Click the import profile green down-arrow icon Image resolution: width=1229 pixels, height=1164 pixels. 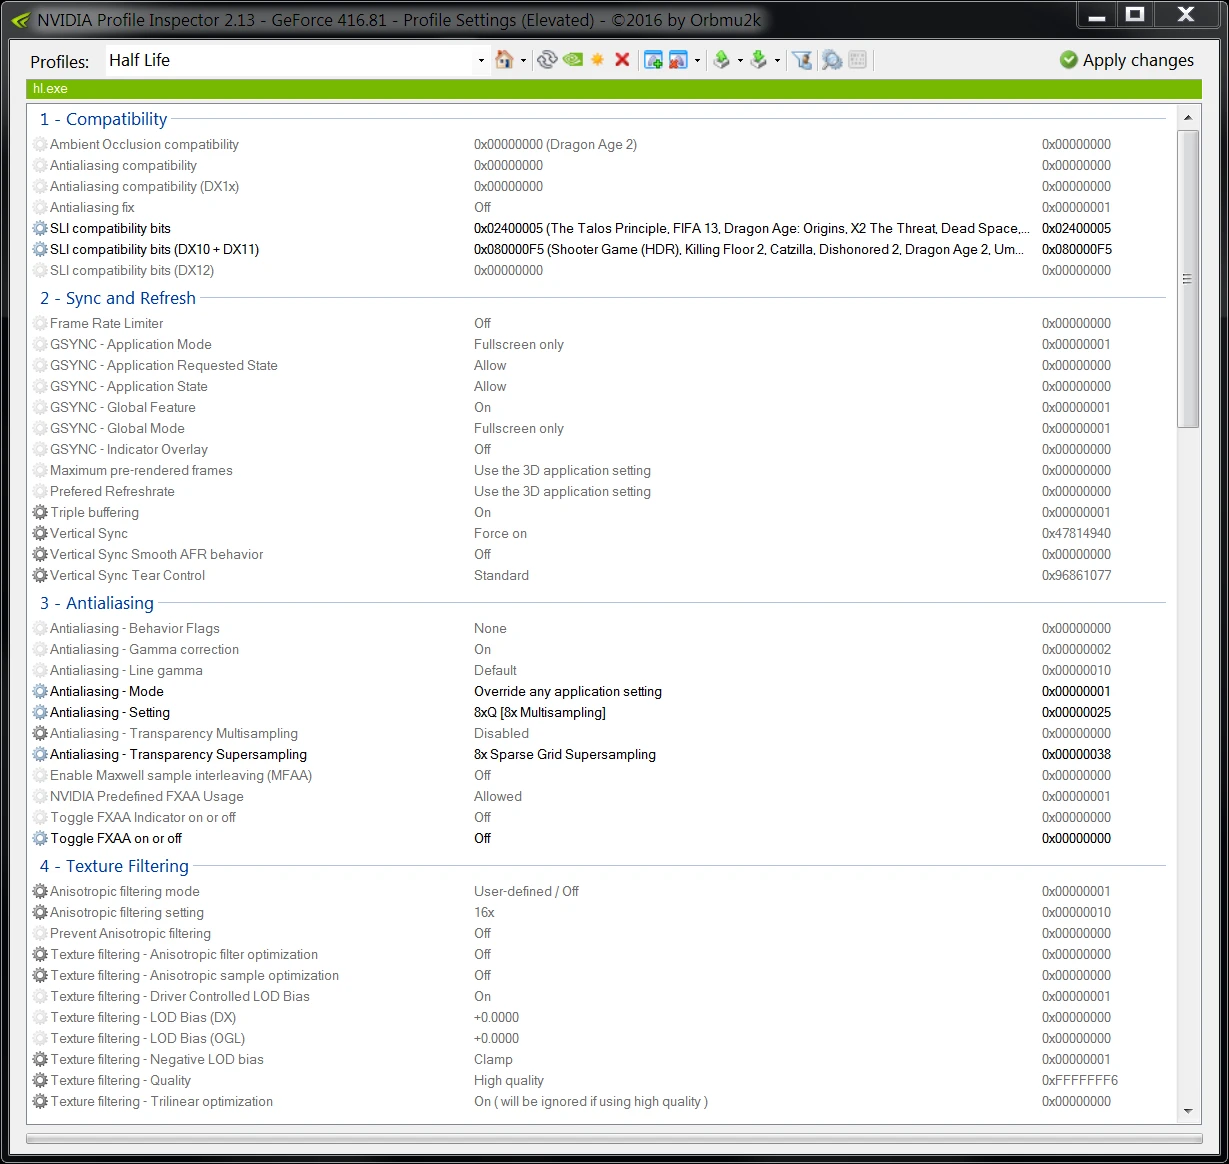coord(759,60)
